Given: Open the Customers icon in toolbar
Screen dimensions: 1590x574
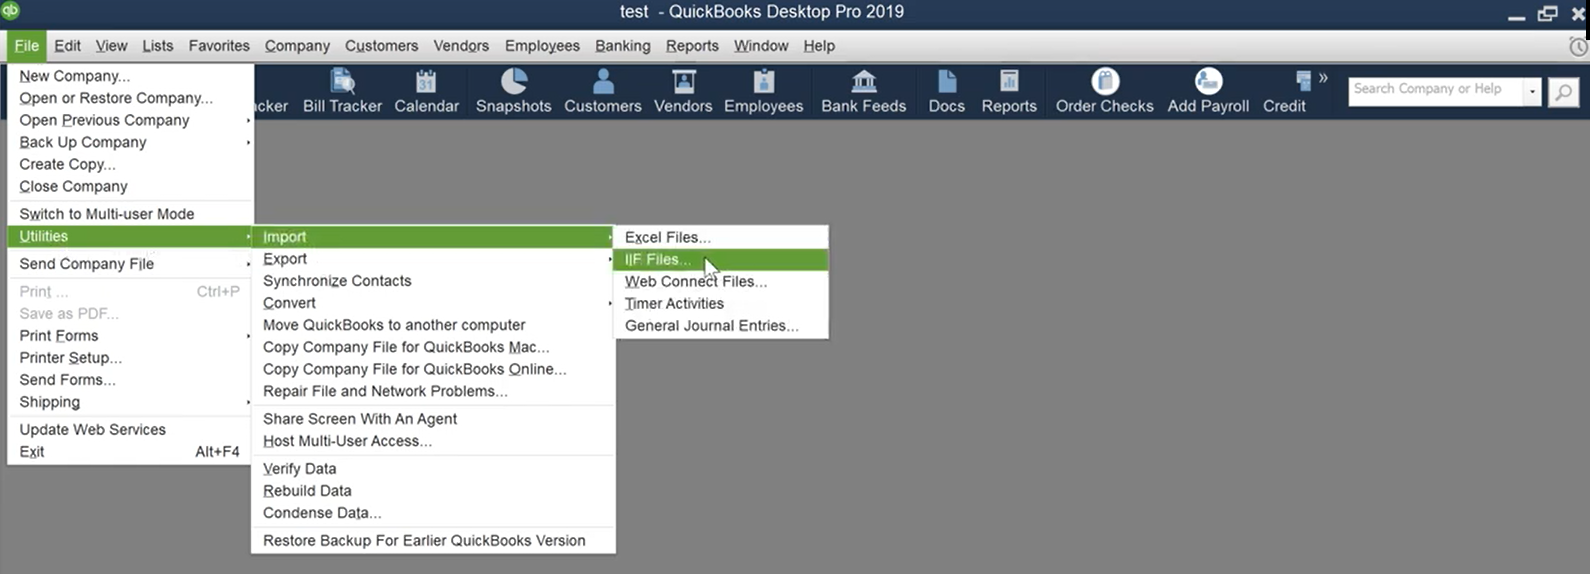Looking at the screenshot, I should pyautogui.click(x=603, y=80).
